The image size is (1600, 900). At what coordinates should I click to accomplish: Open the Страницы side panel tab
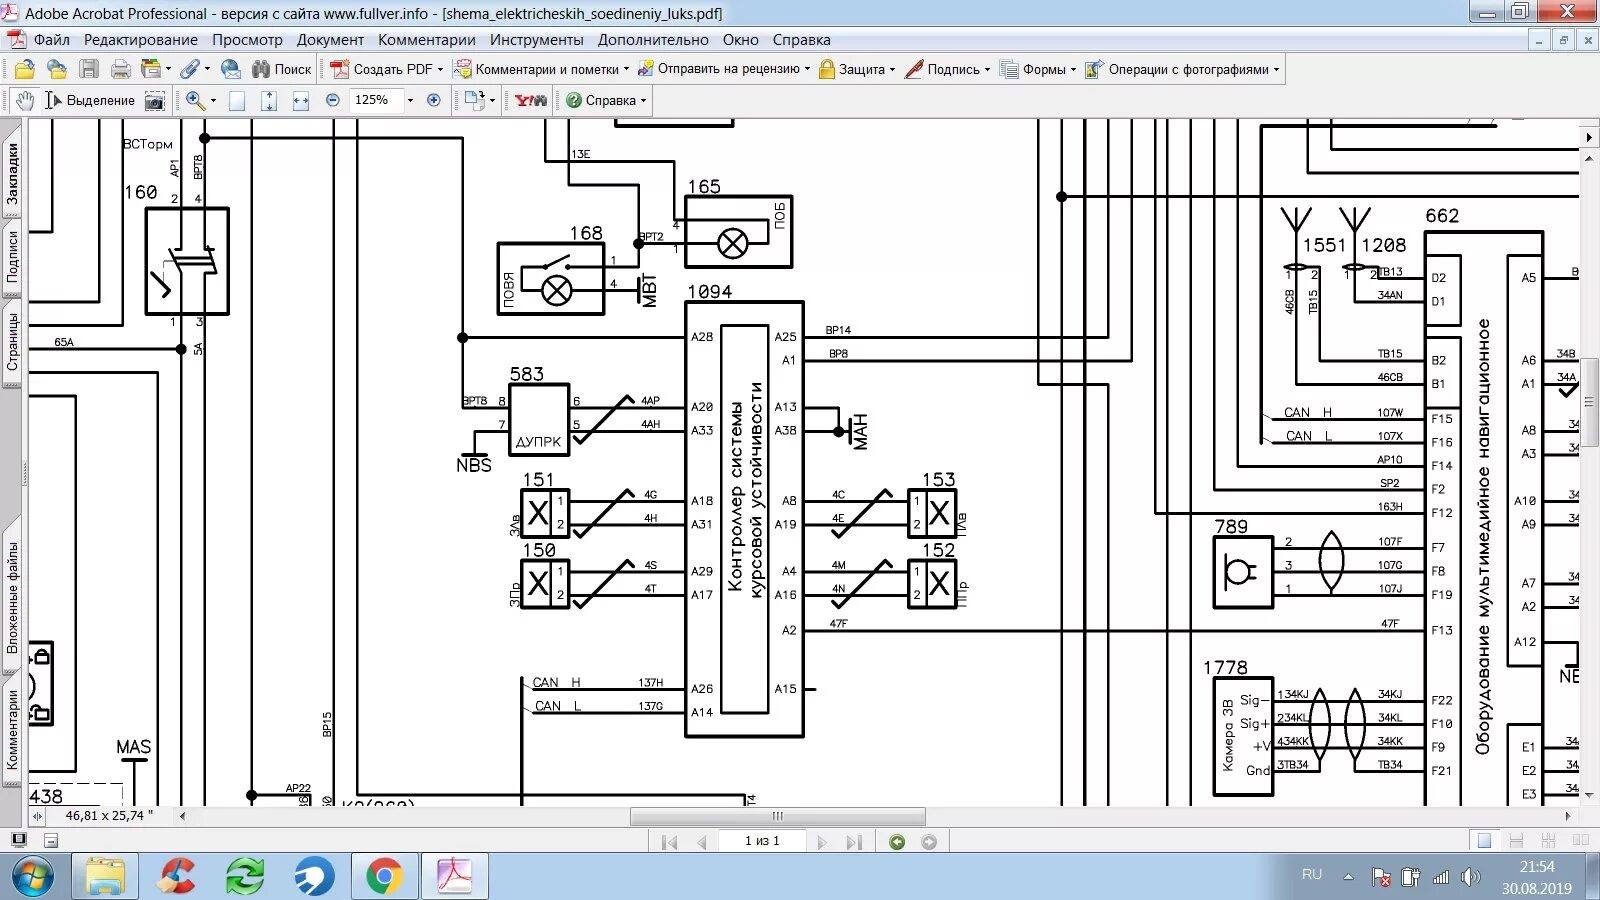[x=12, y=342]
